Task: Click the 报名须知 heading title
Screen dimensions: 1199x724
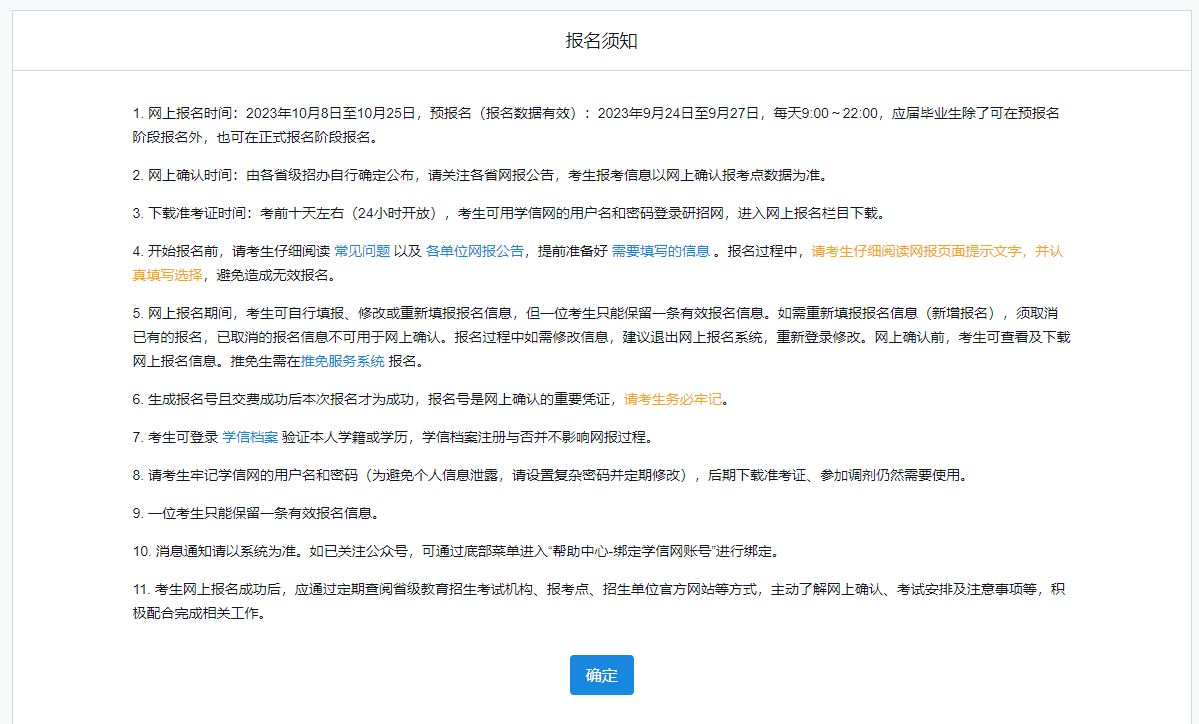Action: [x=601, y=41]
